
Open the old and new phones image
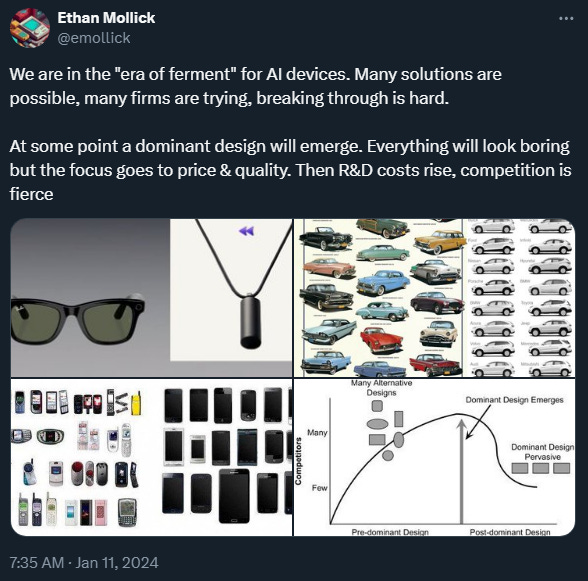coord(151,457)
